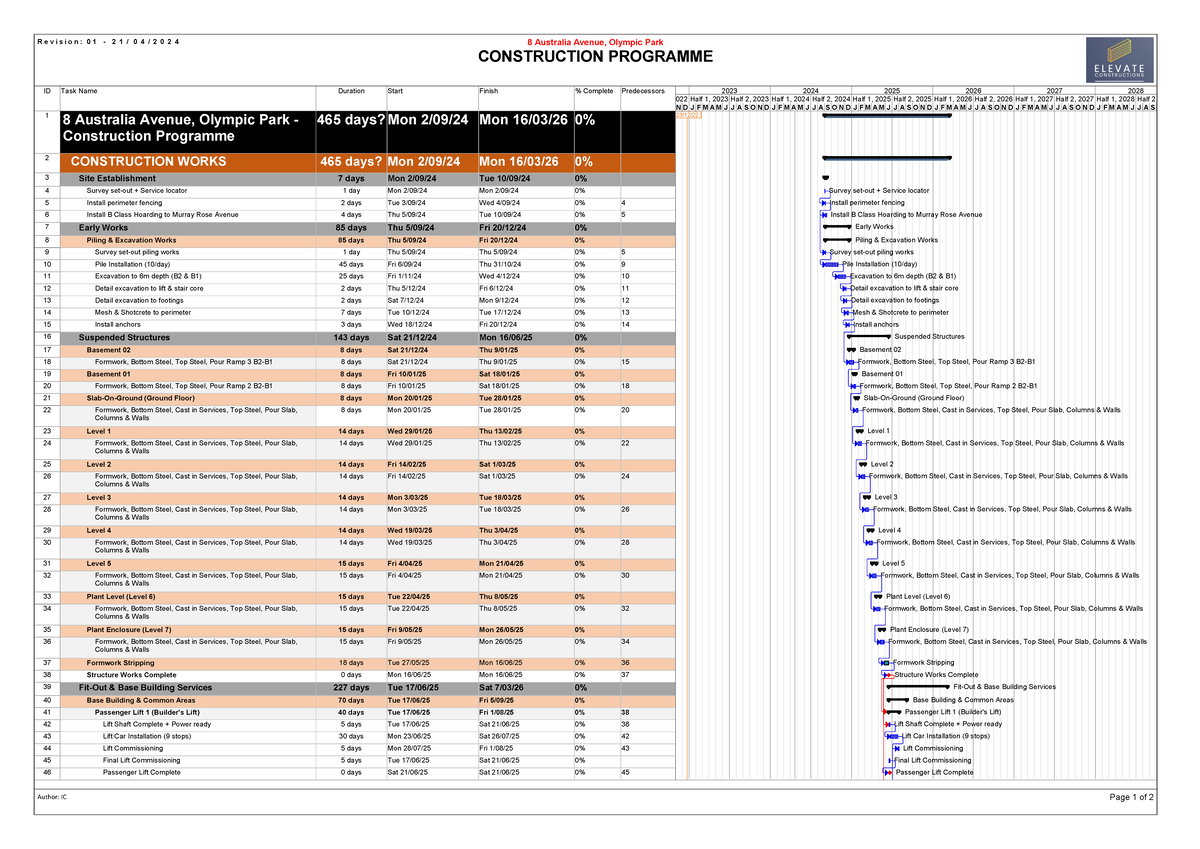
Task: Click the Elevate Constructions logo
Action: (x=1118, y=57)
